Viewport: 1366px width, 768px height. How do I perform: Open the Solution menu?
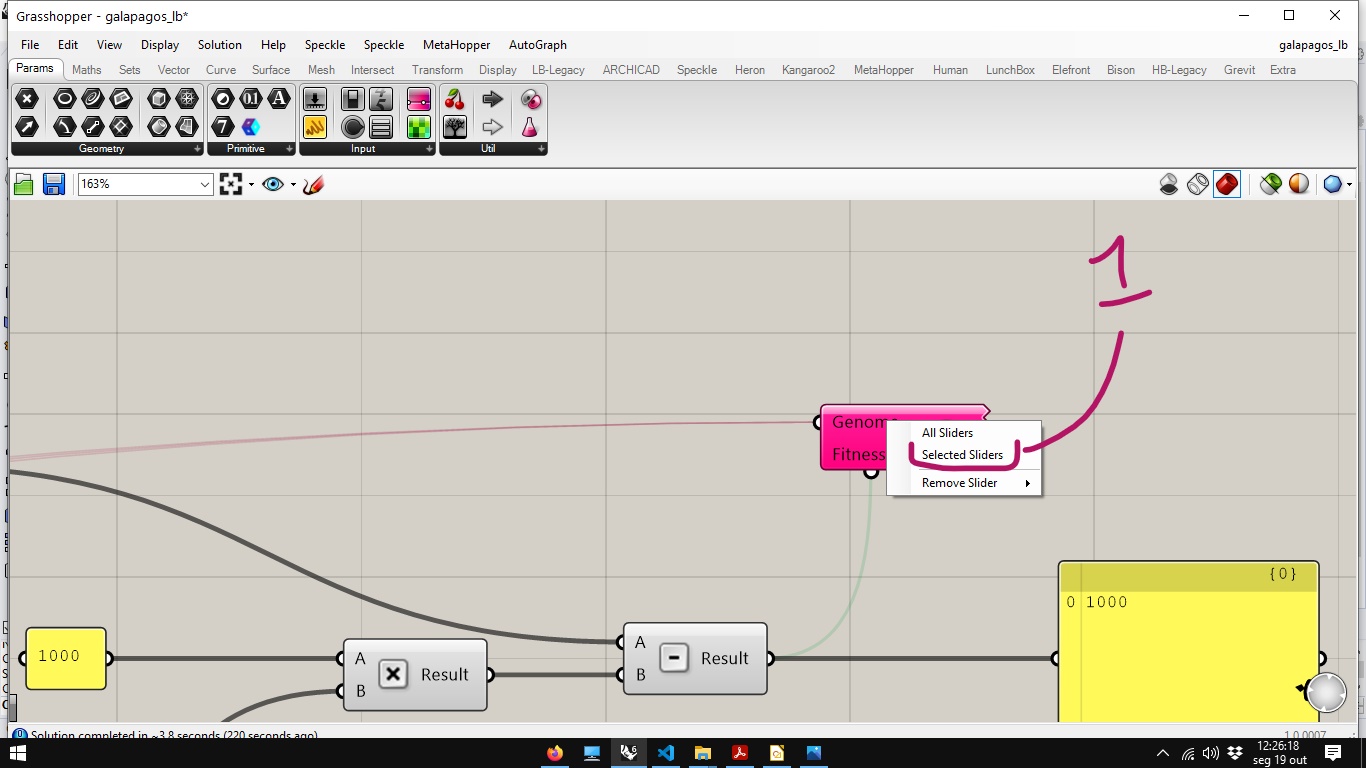[220, 45]
